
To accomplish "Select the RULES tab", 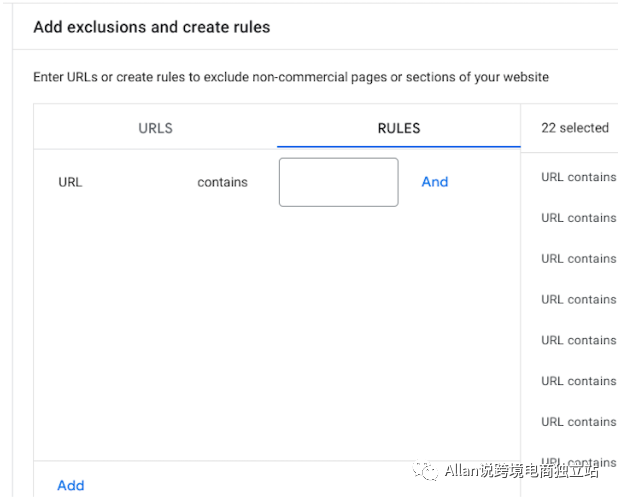I will click(398, 128).
